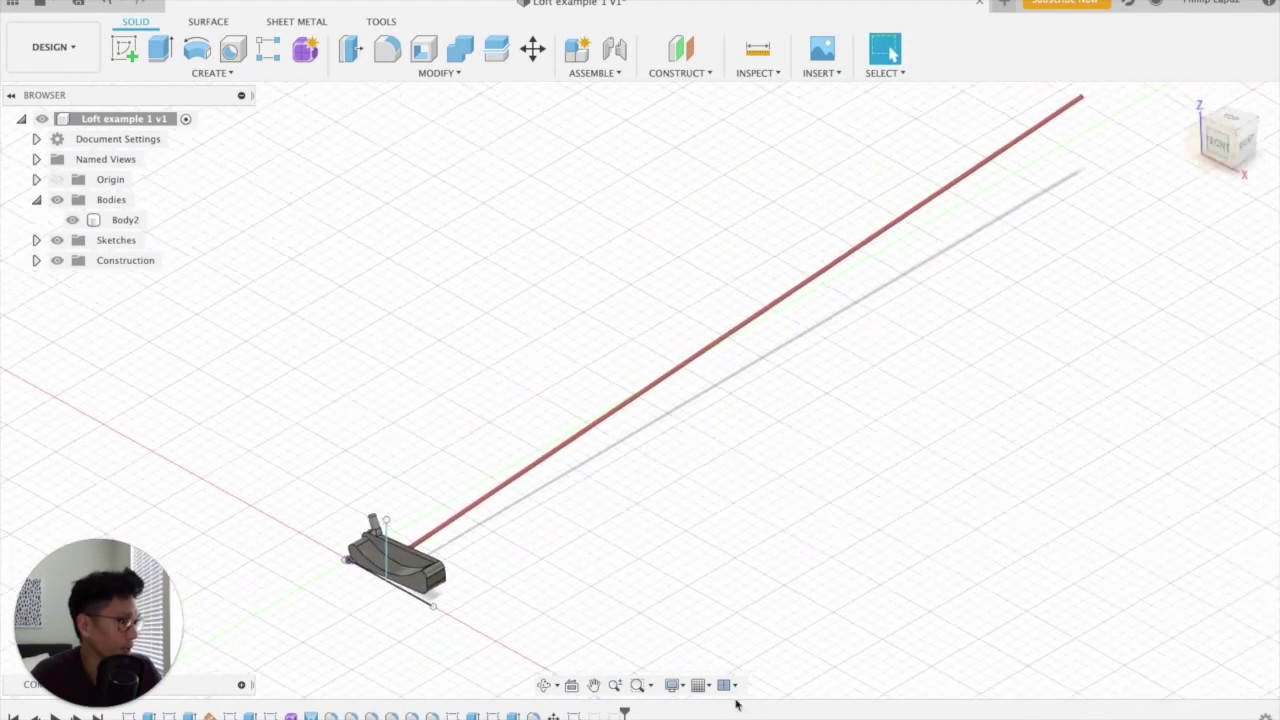Toggle the activate radio button on Loft example
Image resolution: width=1280 pixels, height=720 pixels.
point(186,119)
